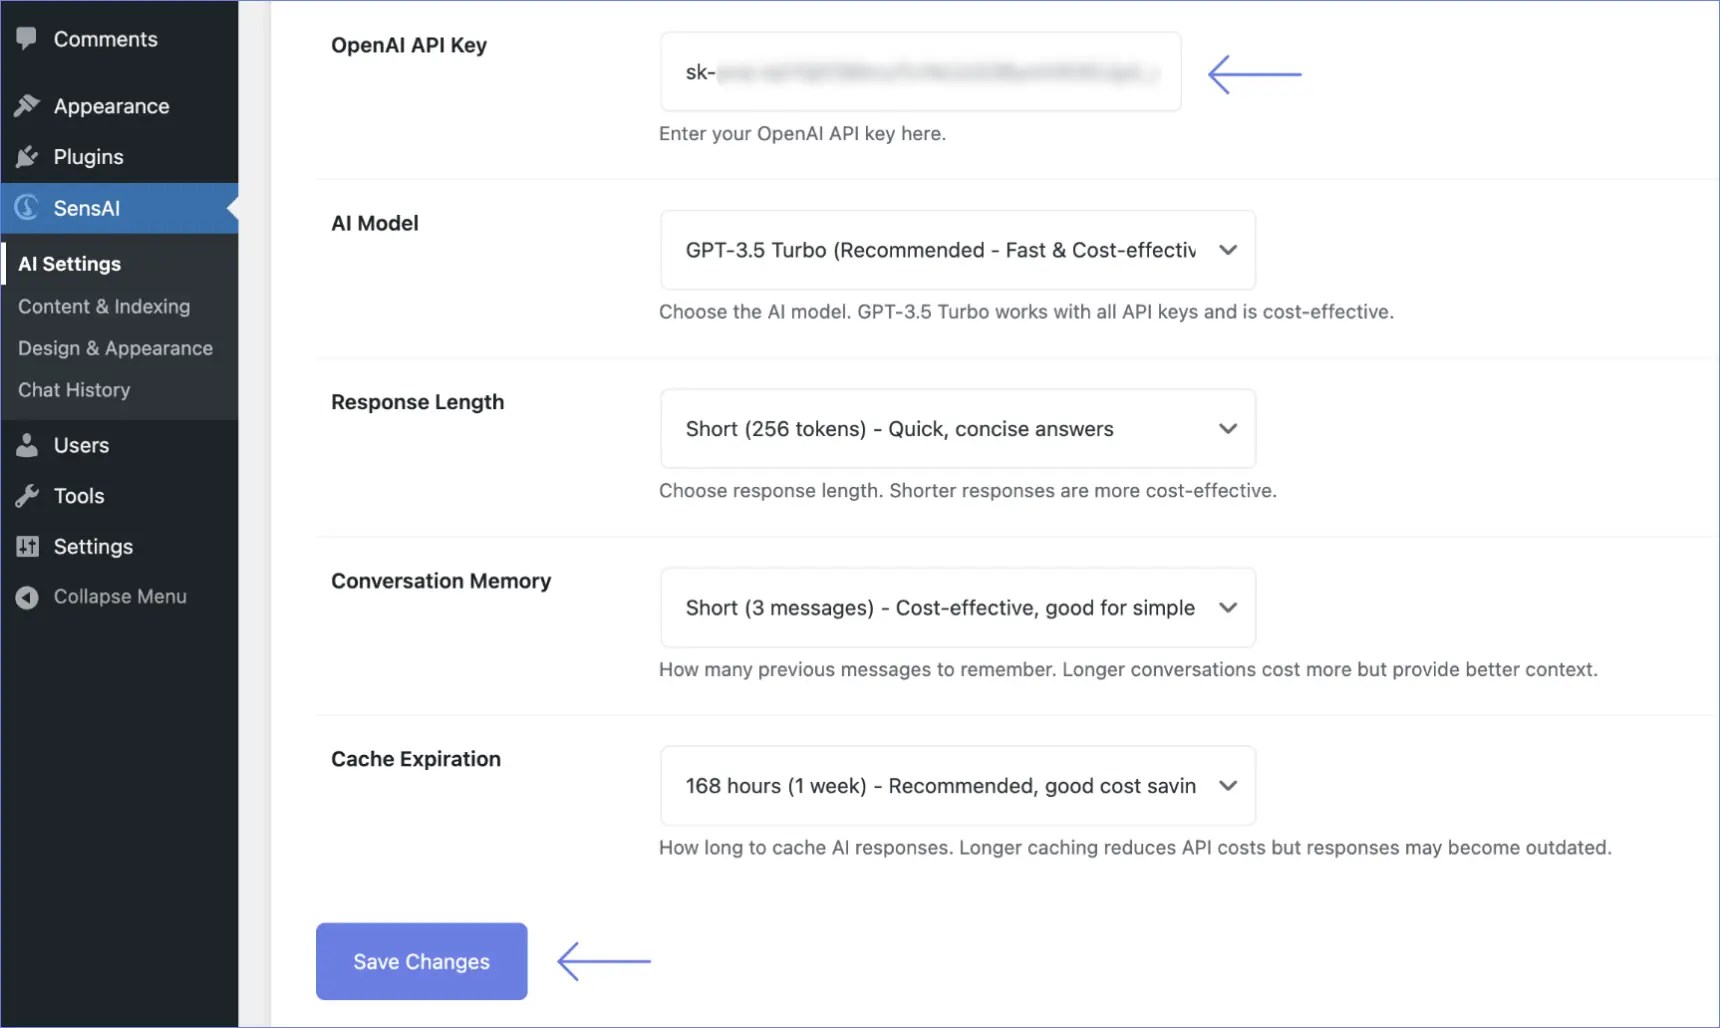Open Content & Indexing submenu item
Viewport: 1720px width, 1028px height.
pos(104,307)
